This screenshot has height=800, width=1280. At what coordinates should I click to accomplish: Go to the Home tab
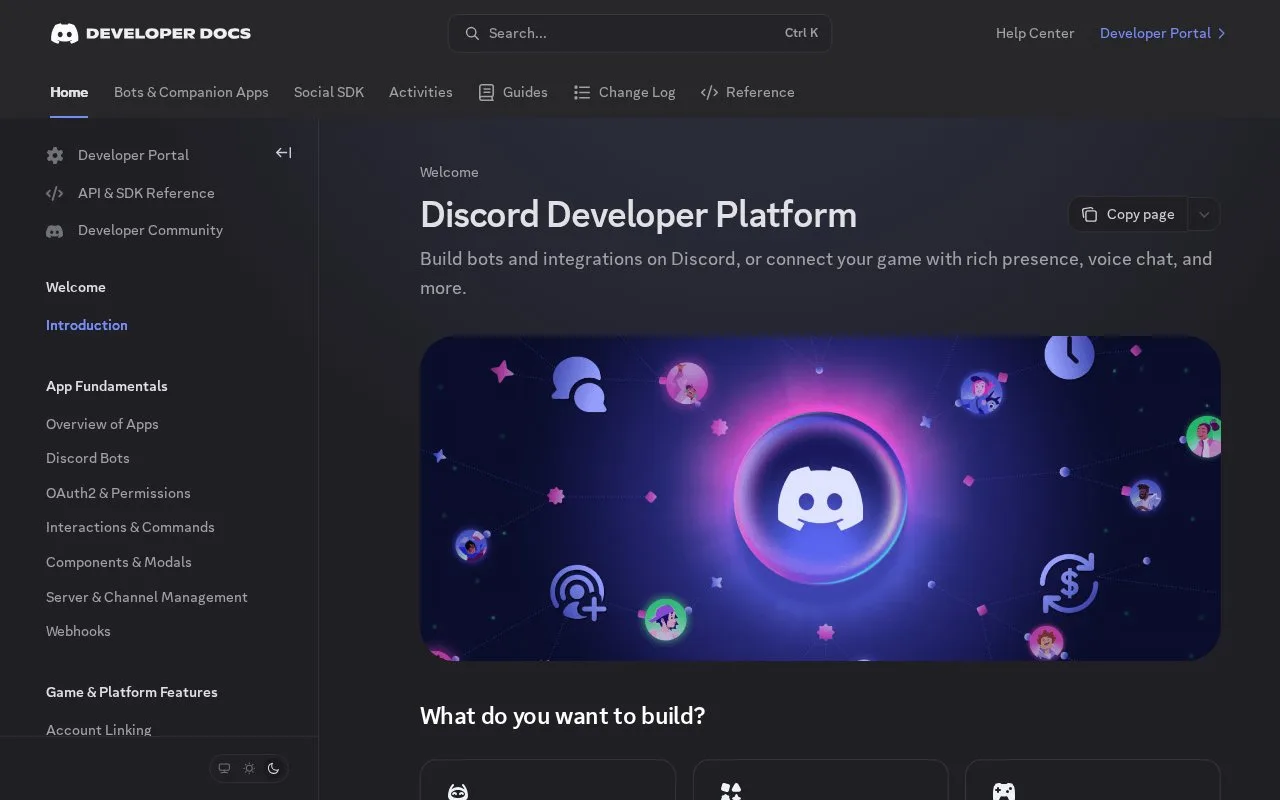[69, 92]
